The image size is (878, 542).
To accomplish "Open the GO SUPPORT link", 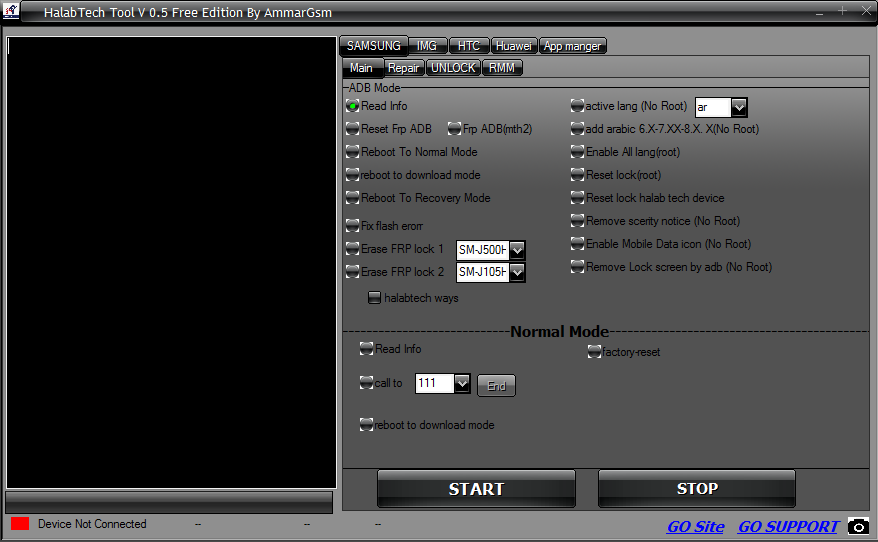I will (x=788, y=527).
